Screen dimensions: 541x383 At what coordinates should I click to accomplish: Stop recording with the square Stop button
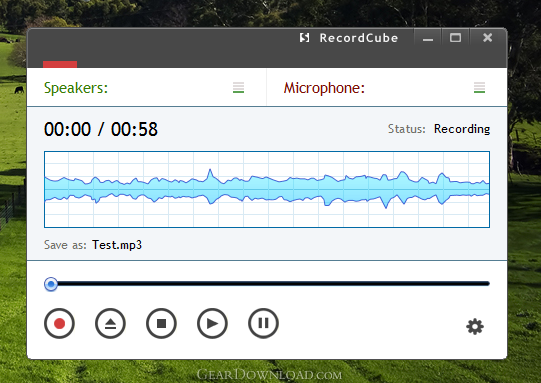(161, 323)
